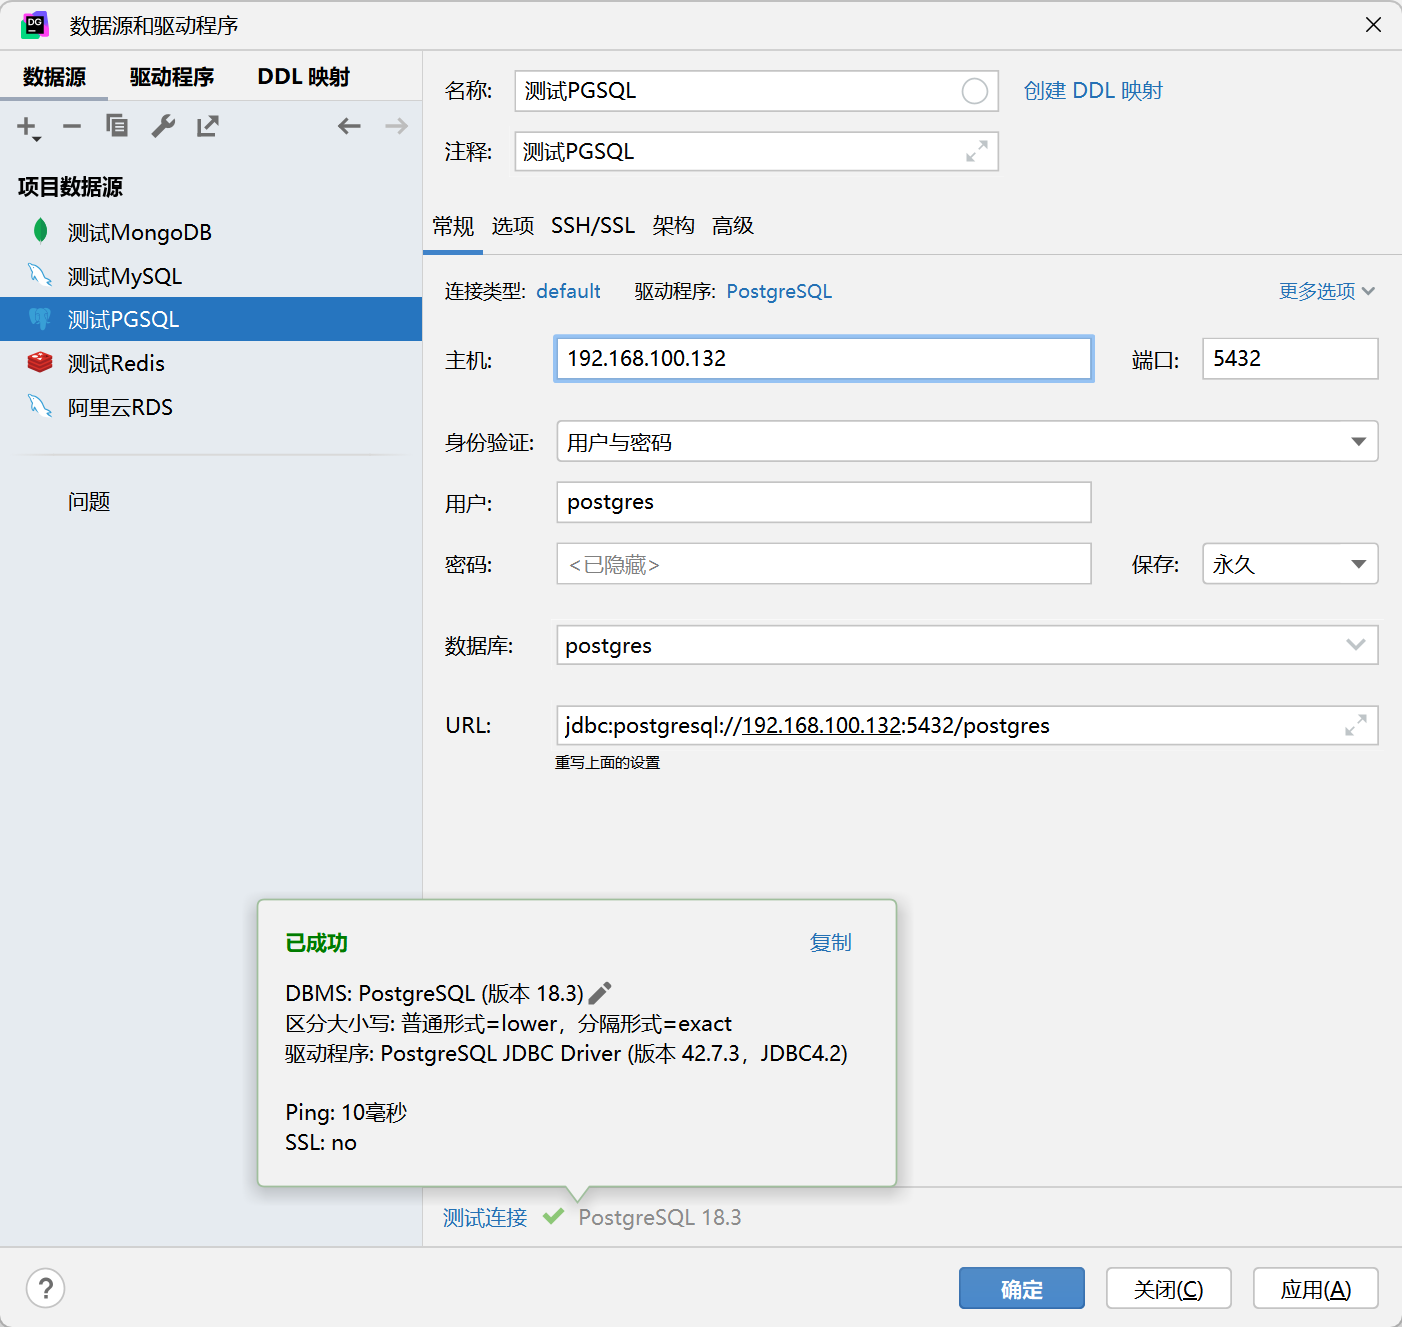Click the 用户 postgres input field
1402x1327 pixels.
tap(824, 502)
